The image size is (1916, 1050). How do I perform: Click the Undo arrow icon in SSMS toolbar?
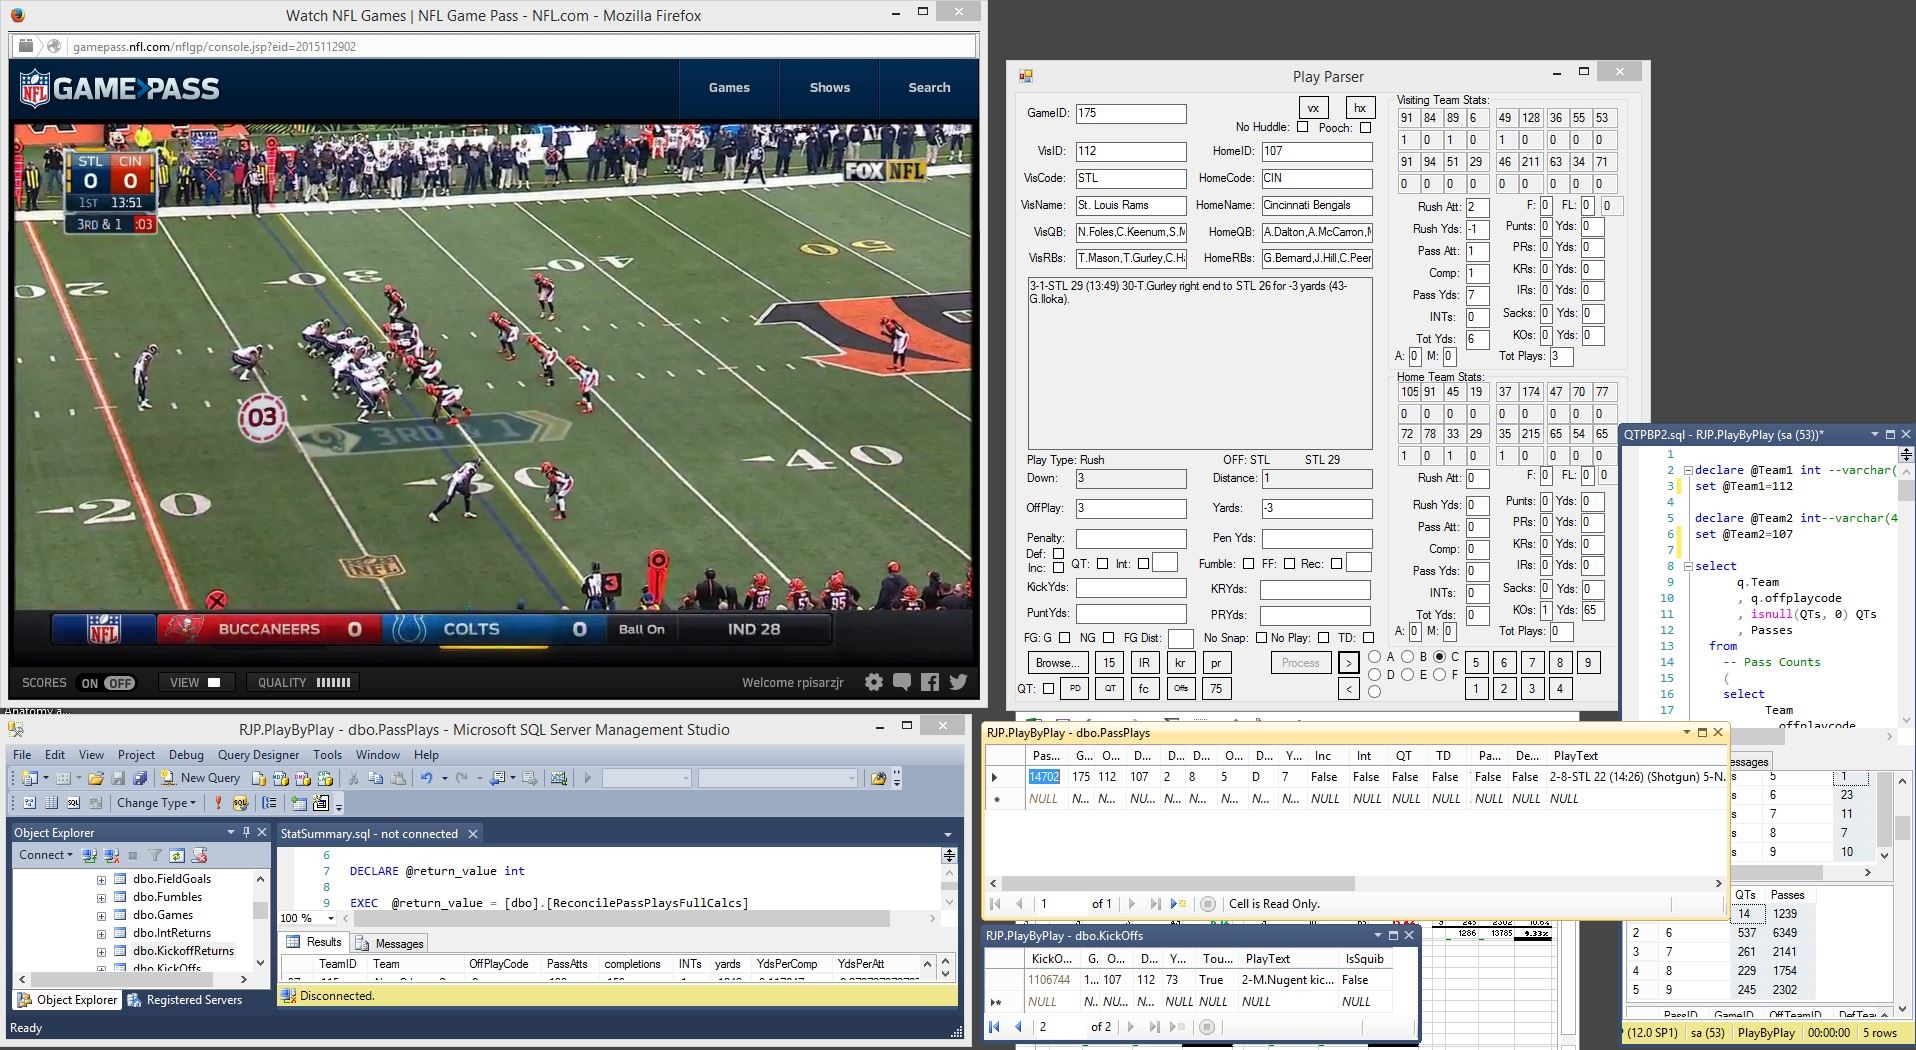tap(427, 778)
